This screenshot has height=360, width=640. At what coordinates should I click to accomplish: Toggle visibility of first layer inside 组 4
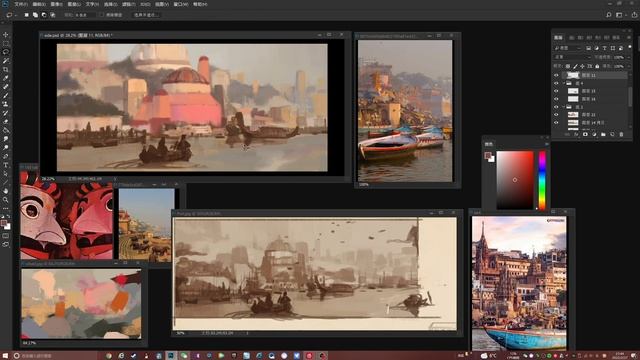pyautogui.click(x=556, y=91)
